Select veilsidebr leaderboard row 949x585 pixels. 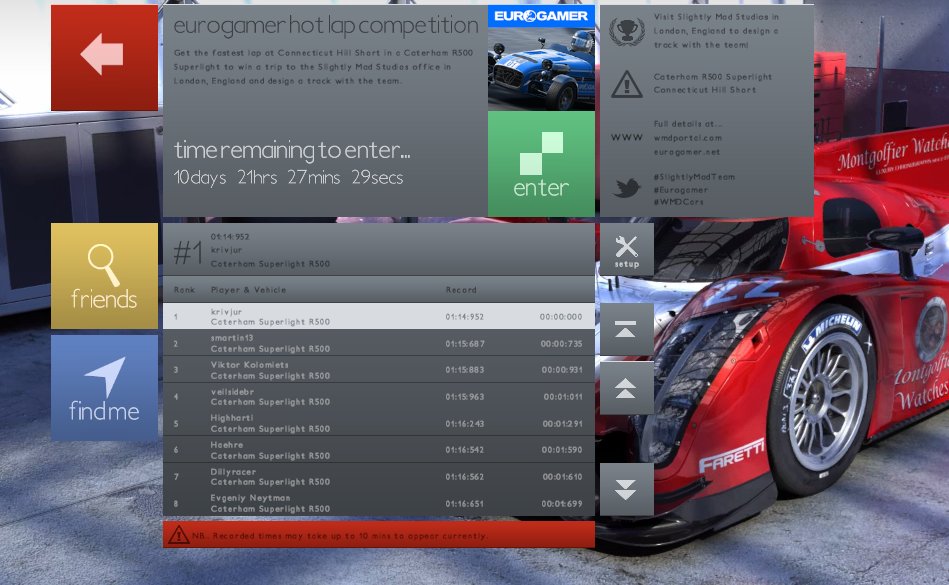[x=379, y=396]
